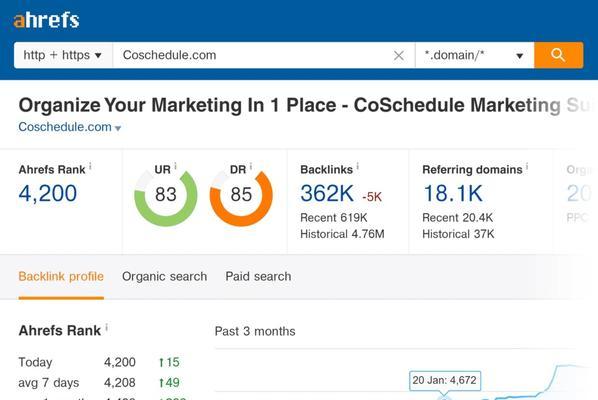The height and width of the screenshot is (400, 598).
Task: Click the info icon beside Backlinks
Action: [358, 166]
